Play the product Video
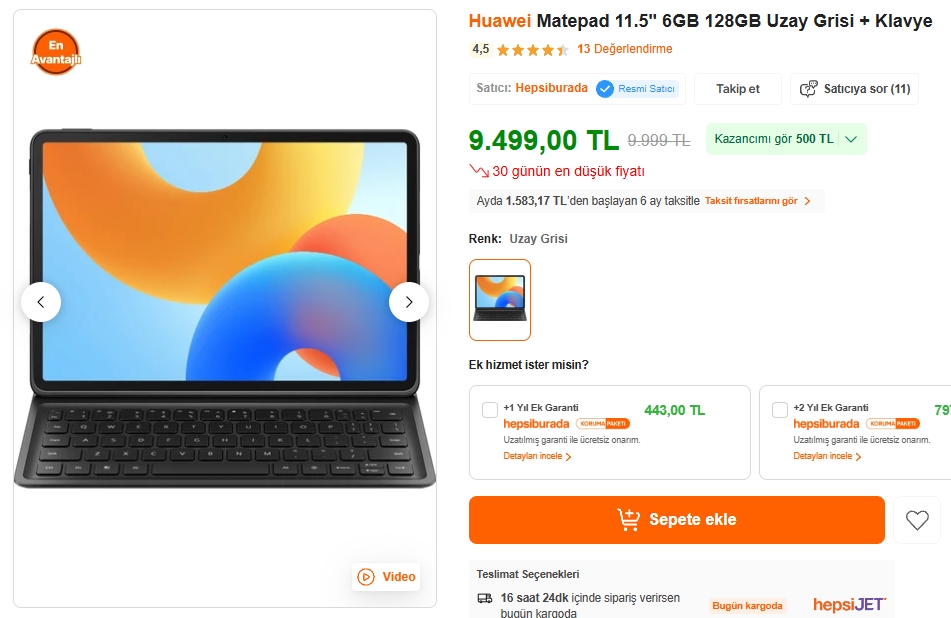 tap(386, 576)
